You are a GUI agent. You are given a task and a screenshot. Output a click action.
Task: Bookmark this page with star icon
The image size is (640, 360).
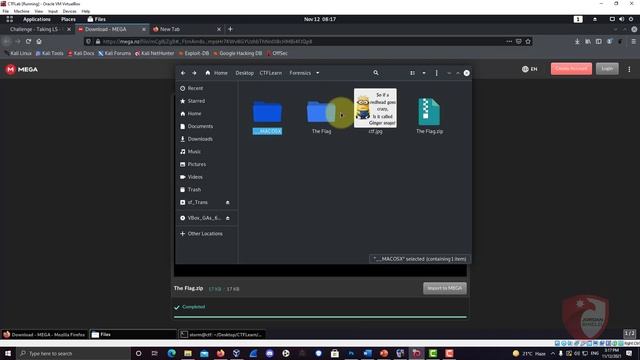coord(528,41)
